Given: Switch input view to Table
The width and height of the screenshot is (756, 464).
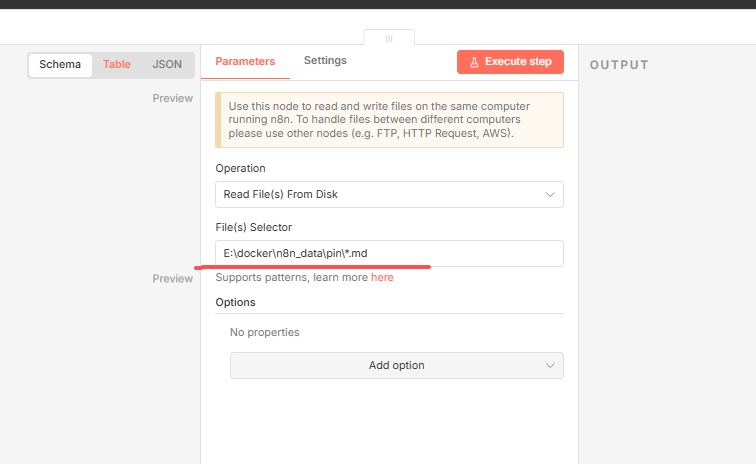Looking at the screenshot, I should pos(117,65).
